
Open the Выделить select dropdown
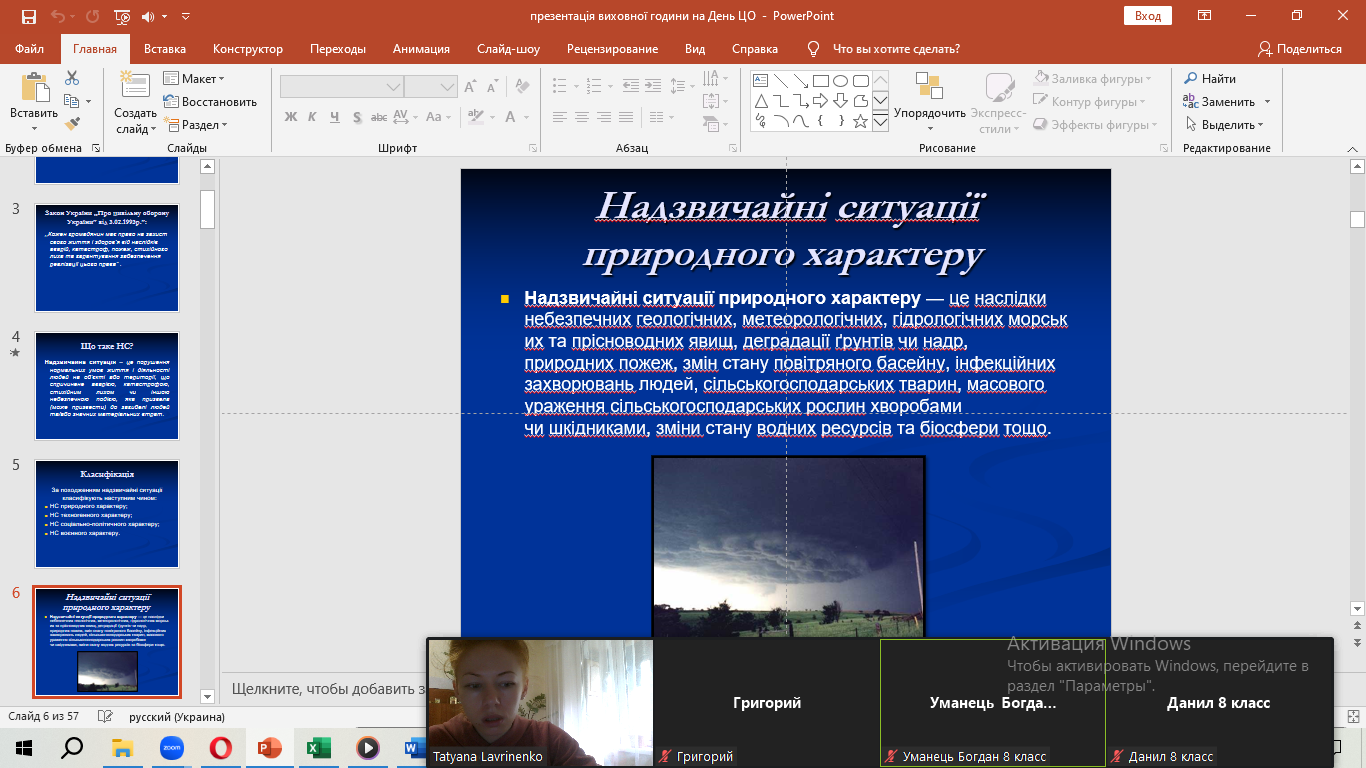pyautogui.click(x=1227, y=125)
